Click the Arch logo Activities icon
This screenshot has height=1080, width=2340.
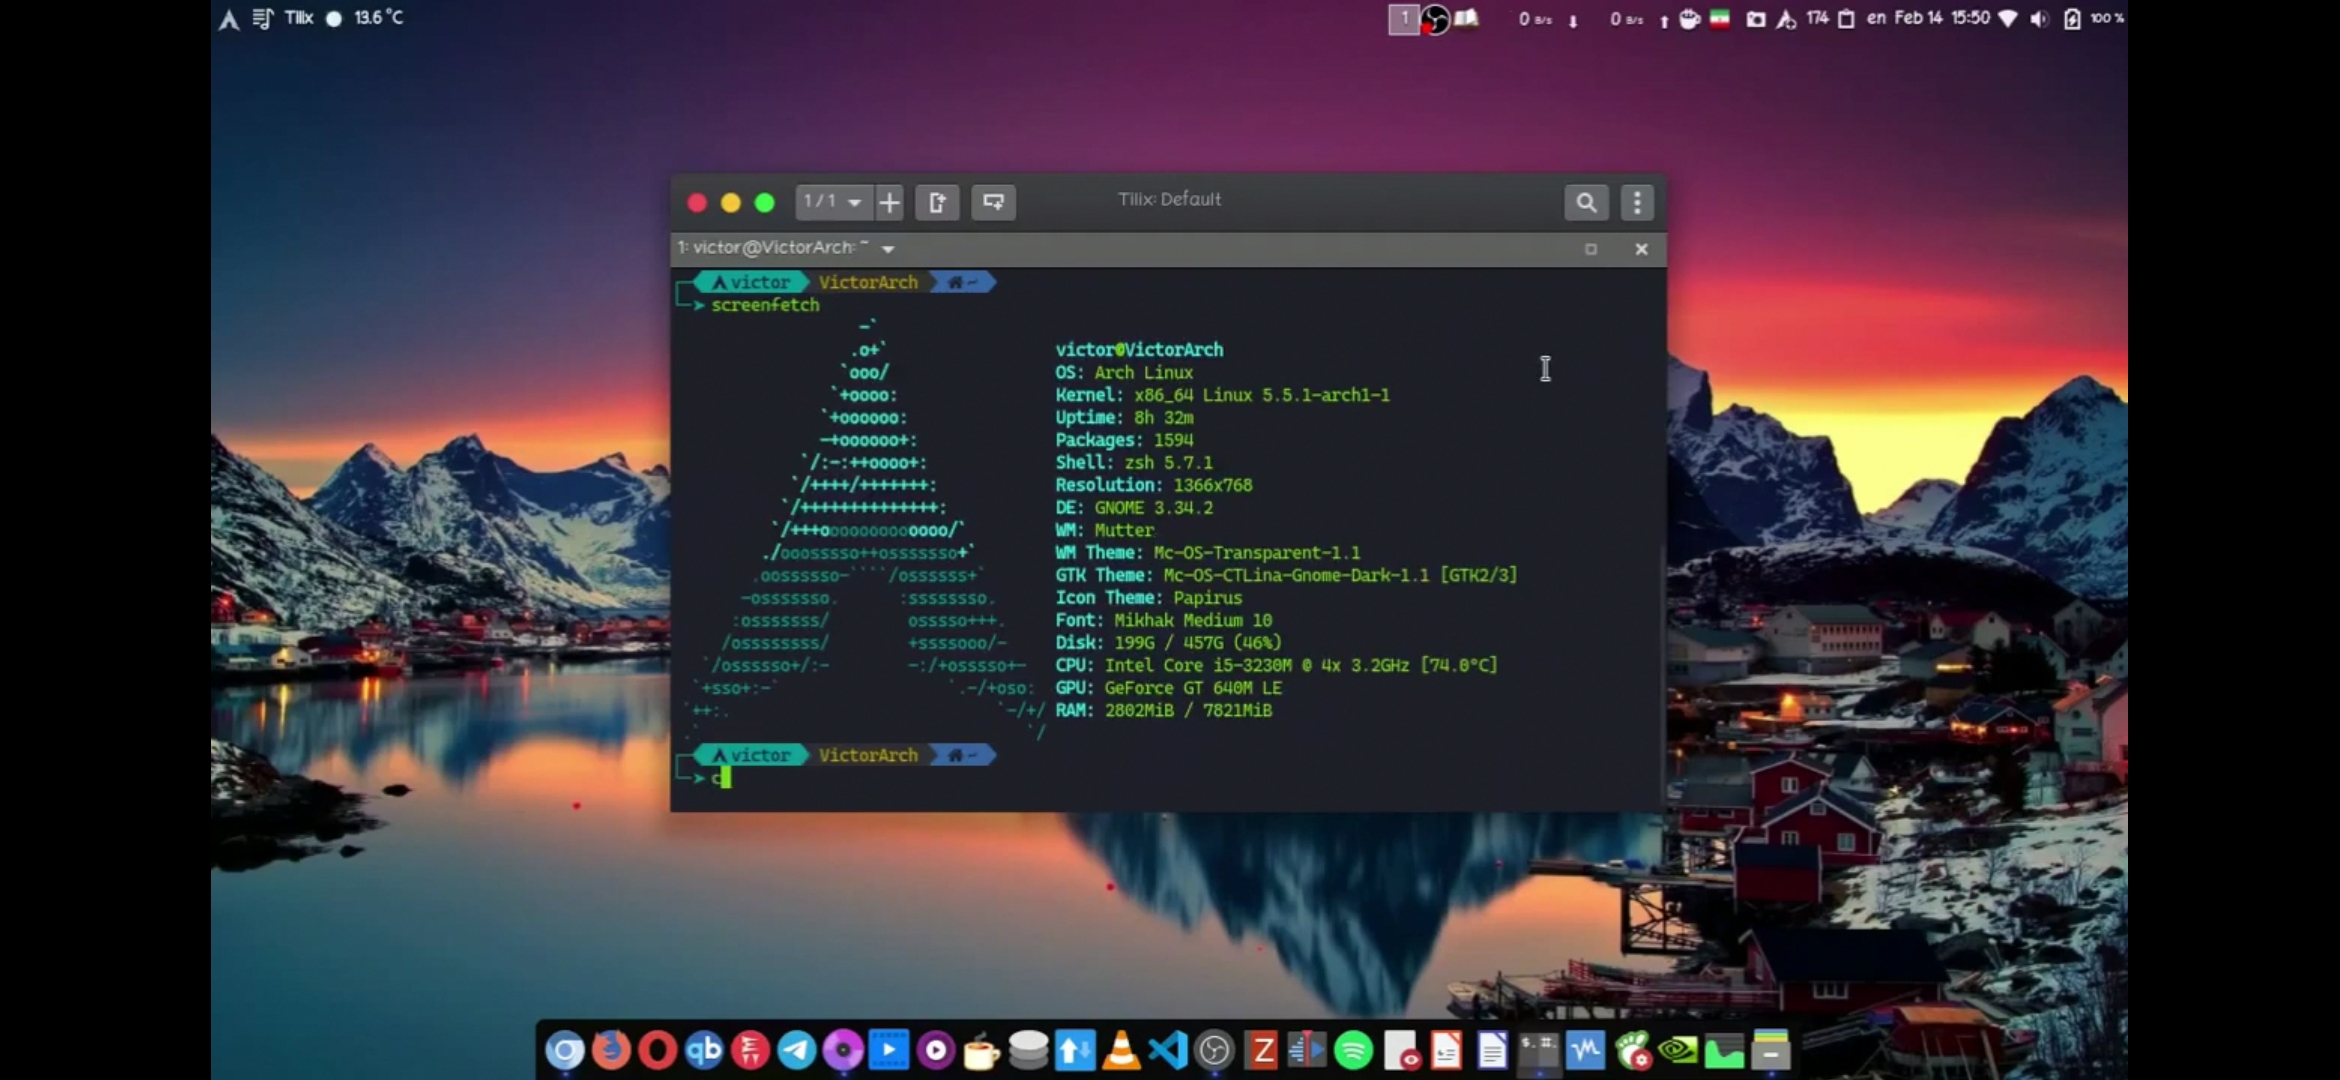click(229, 19)
